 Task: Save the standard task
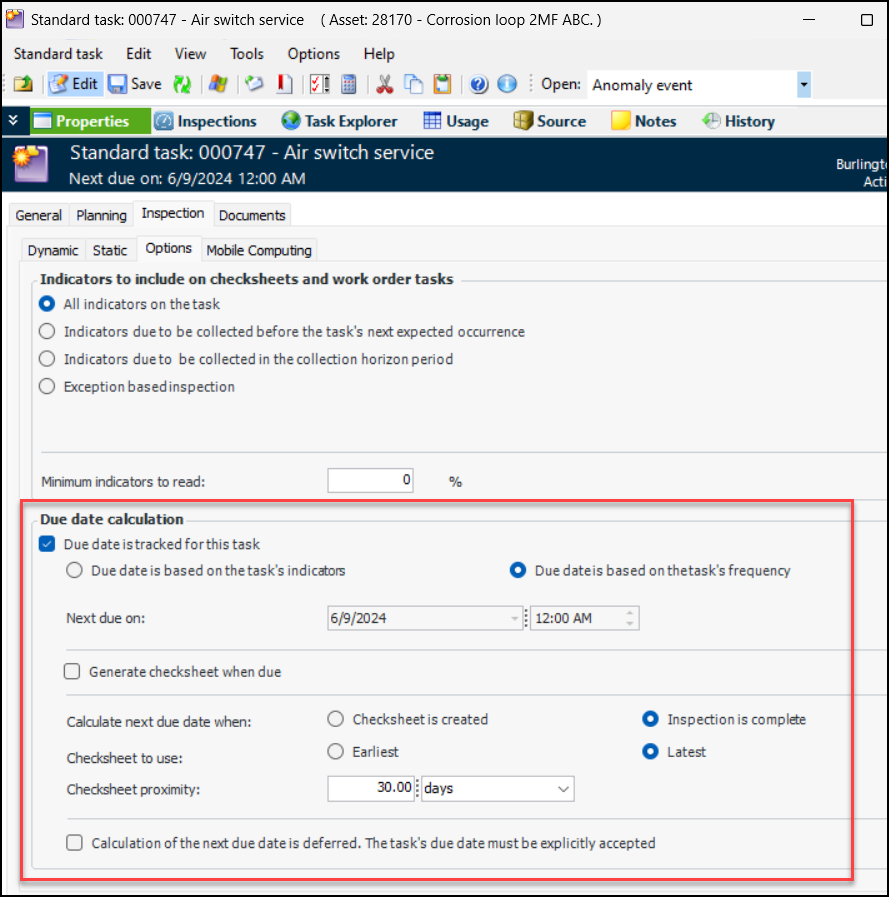pos(135,84)
